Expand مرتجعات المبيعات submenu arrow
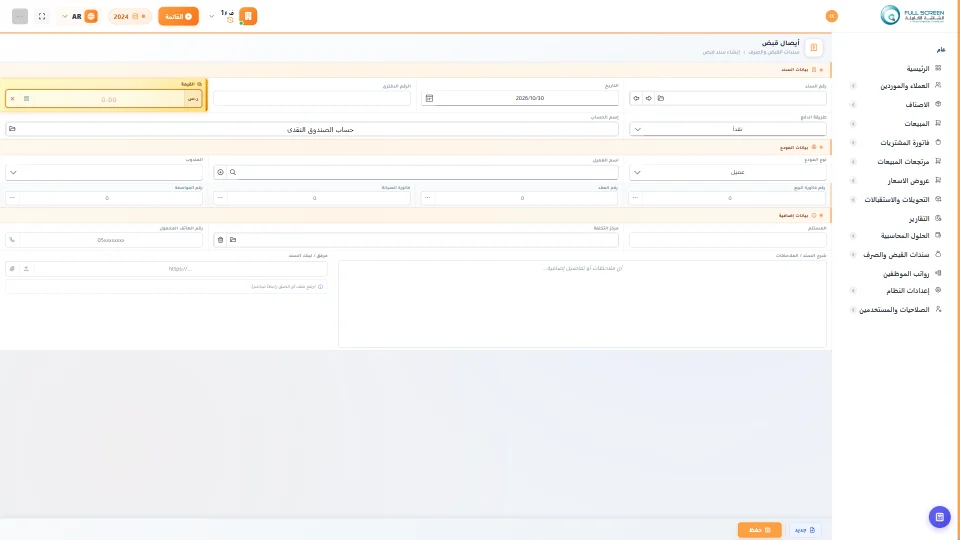960x540 pixels. click(x=853, y=162)
